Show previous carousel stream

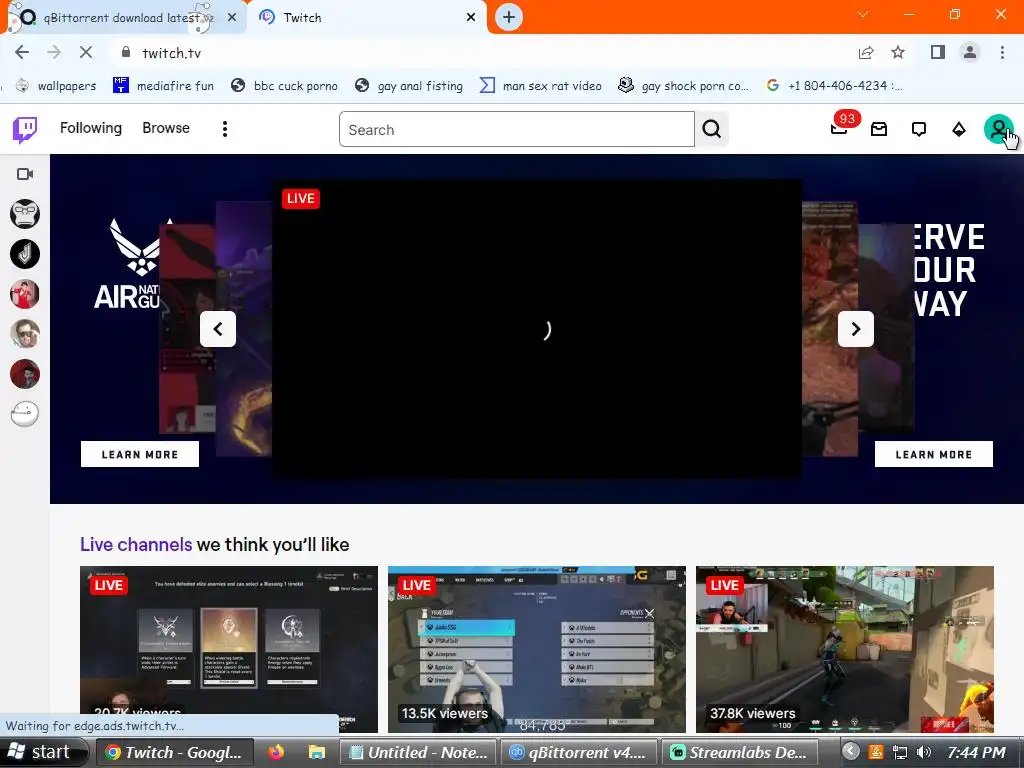[x=218, y=329]
